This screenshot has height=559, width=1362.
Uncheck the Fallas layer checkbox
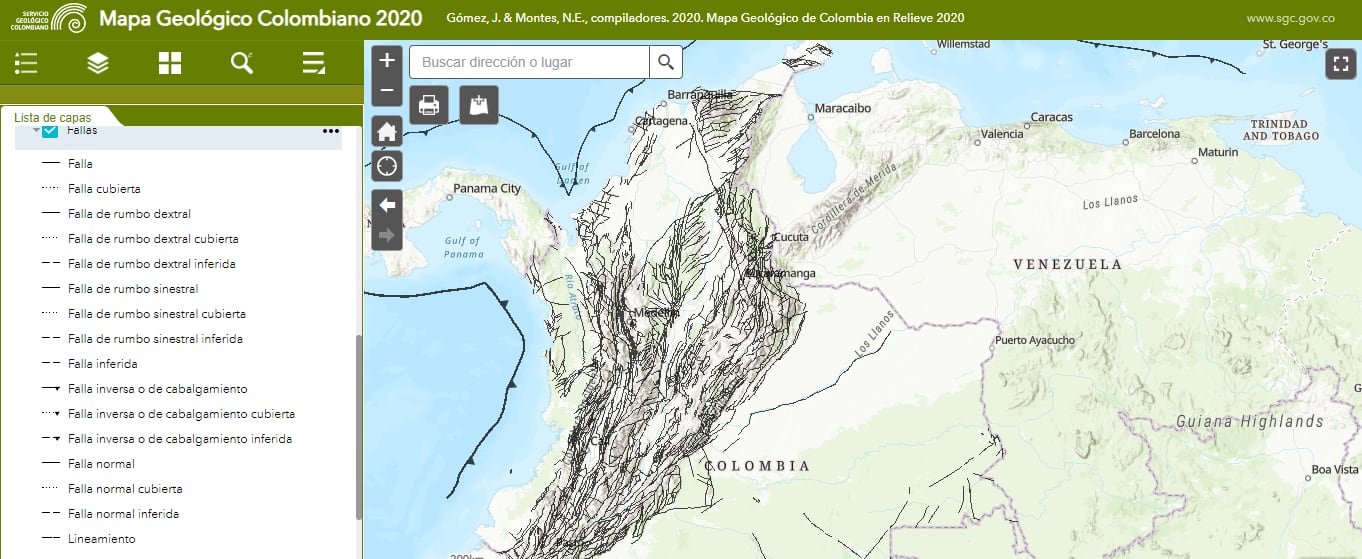point(50,131)
